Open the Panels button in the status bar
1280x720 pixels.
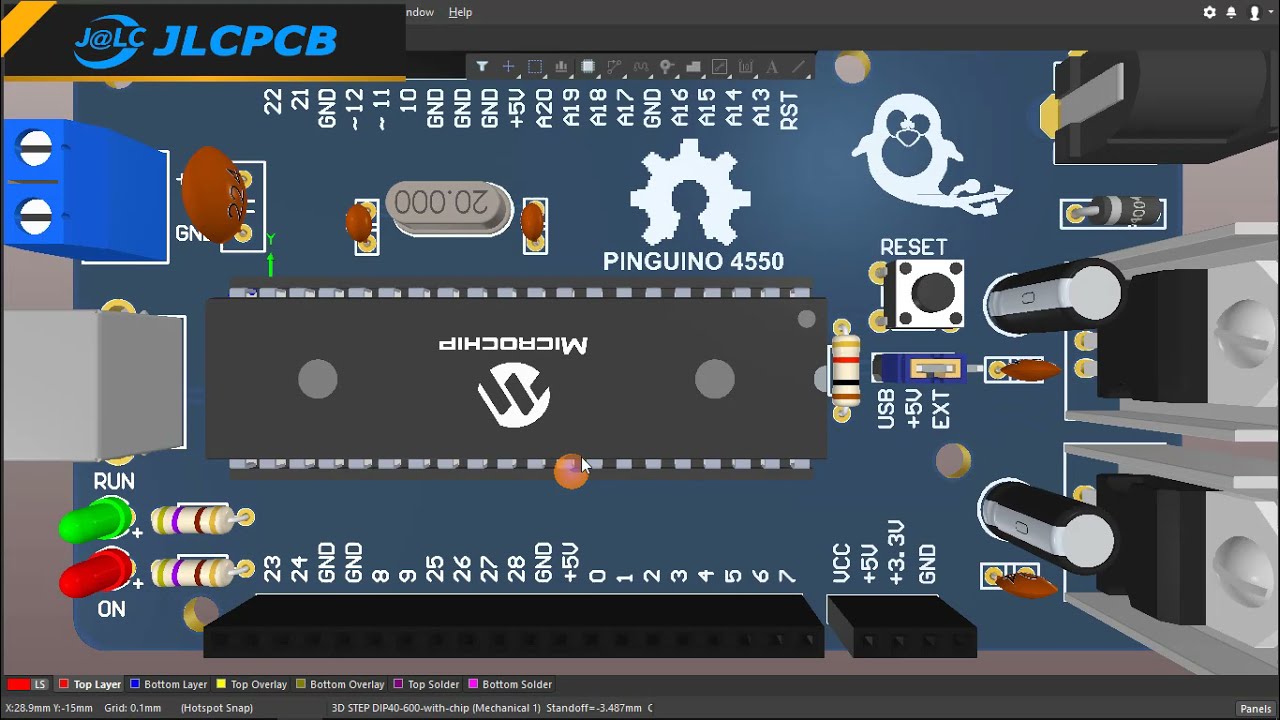(x=1255, y=708)
